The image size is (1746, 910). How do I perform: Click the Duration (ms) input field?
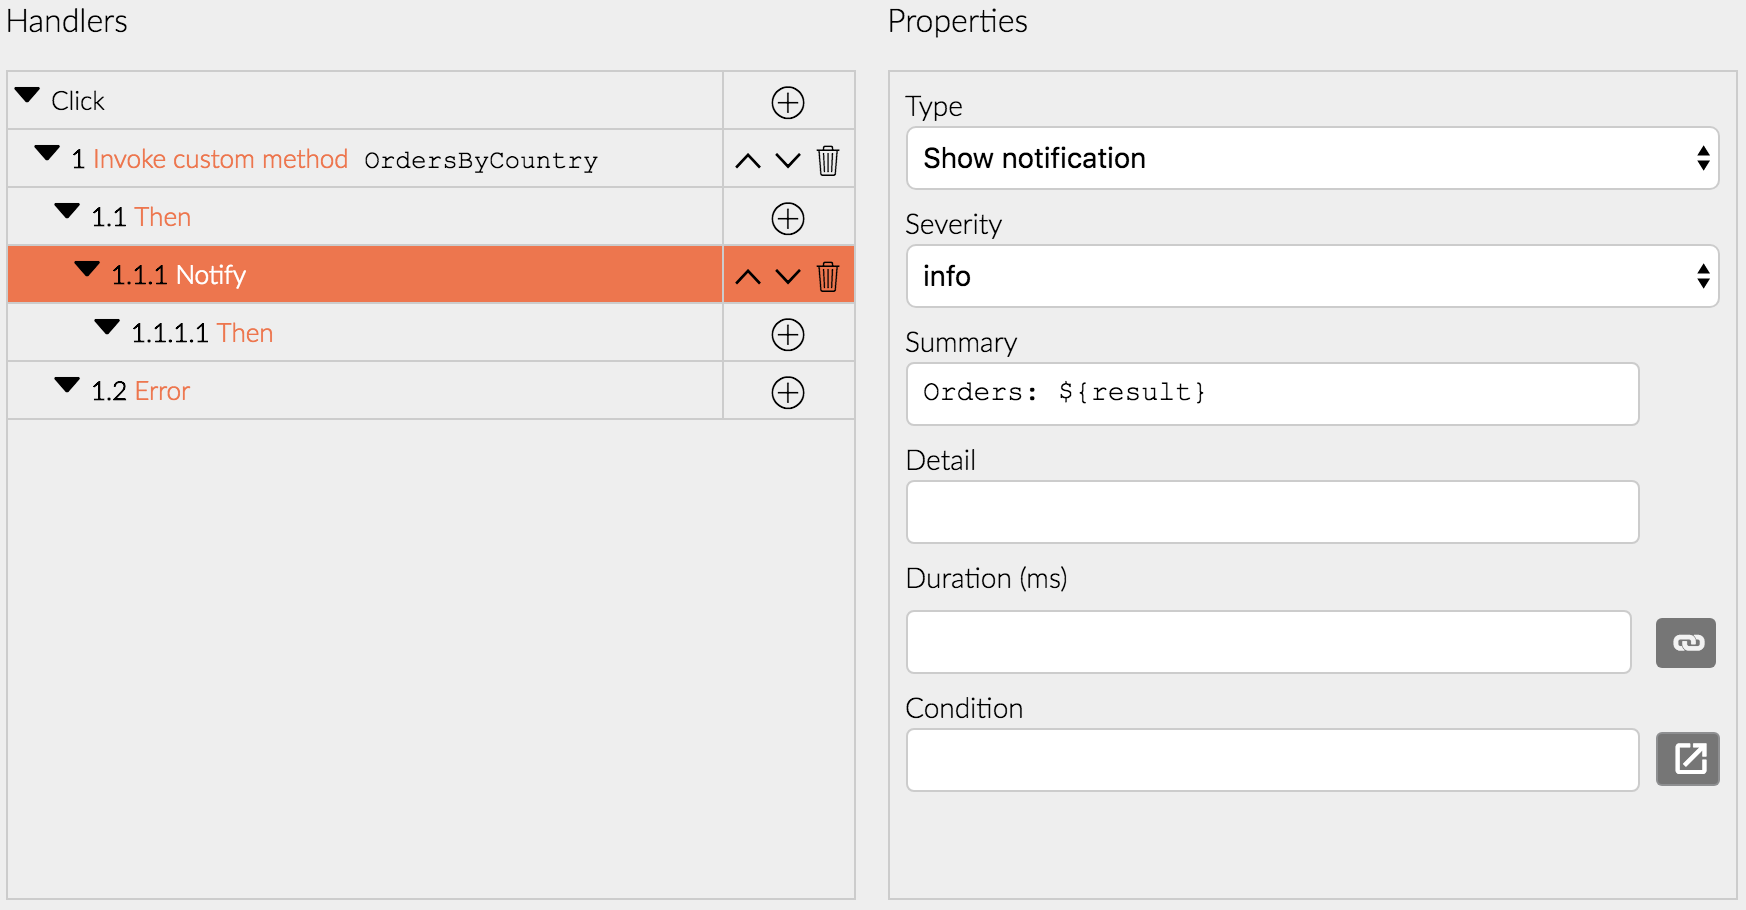click(x=1268, y=642)
